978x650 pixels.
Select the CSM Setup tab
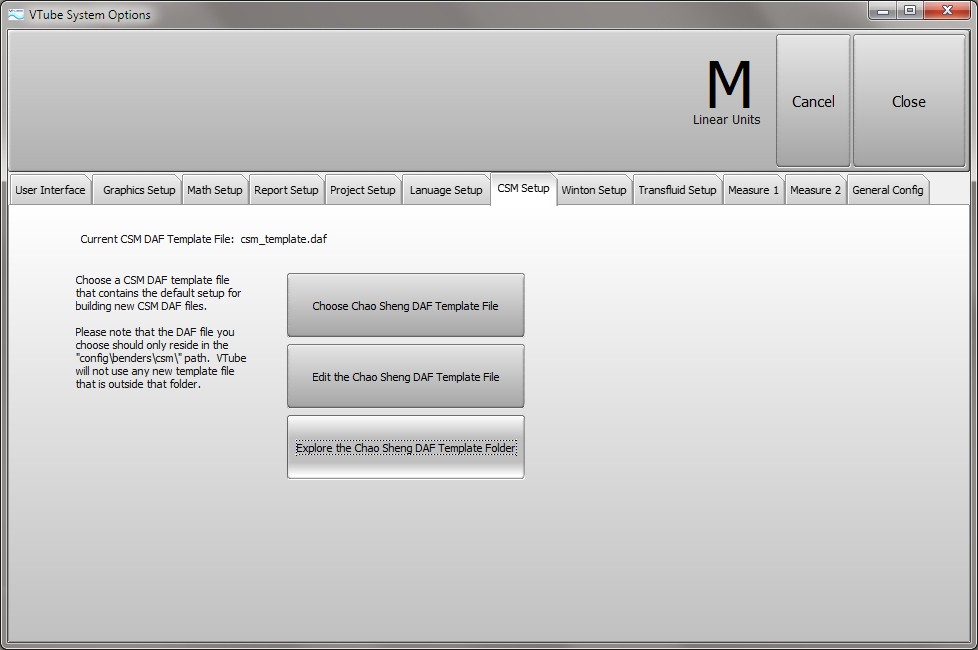click(523, 188)
